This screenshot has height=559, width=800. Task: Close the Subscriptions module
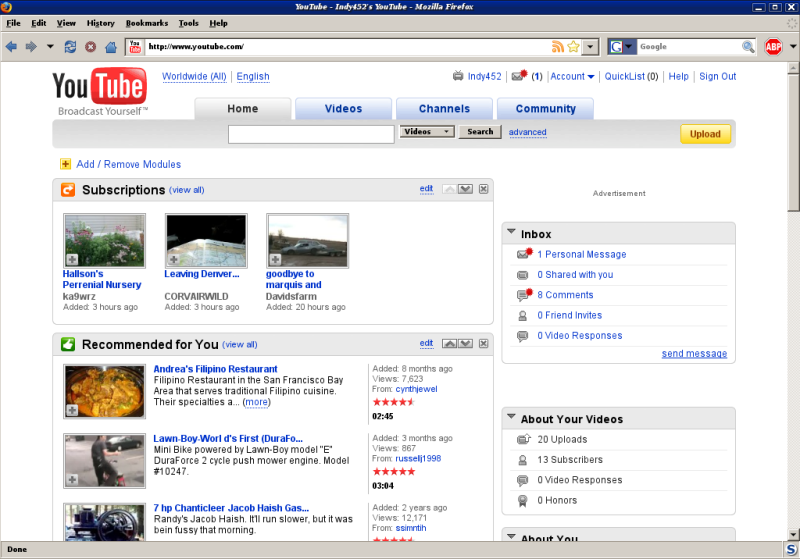483,189
